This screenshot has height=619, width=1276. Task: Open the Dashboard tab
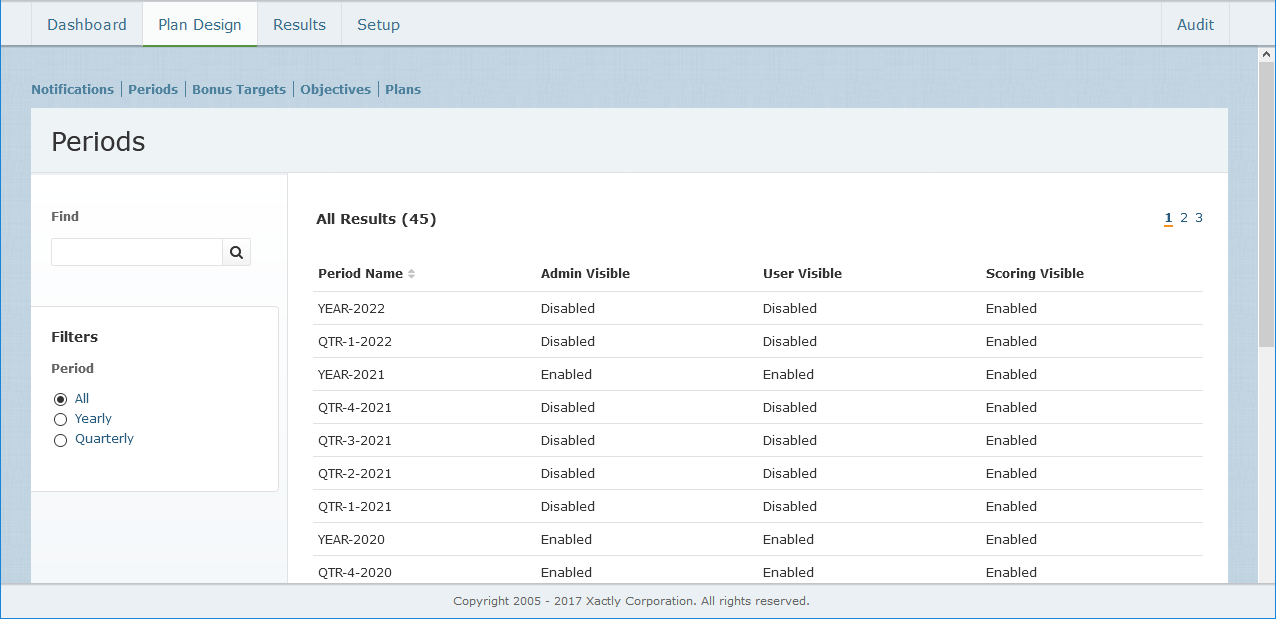point(87,25)
